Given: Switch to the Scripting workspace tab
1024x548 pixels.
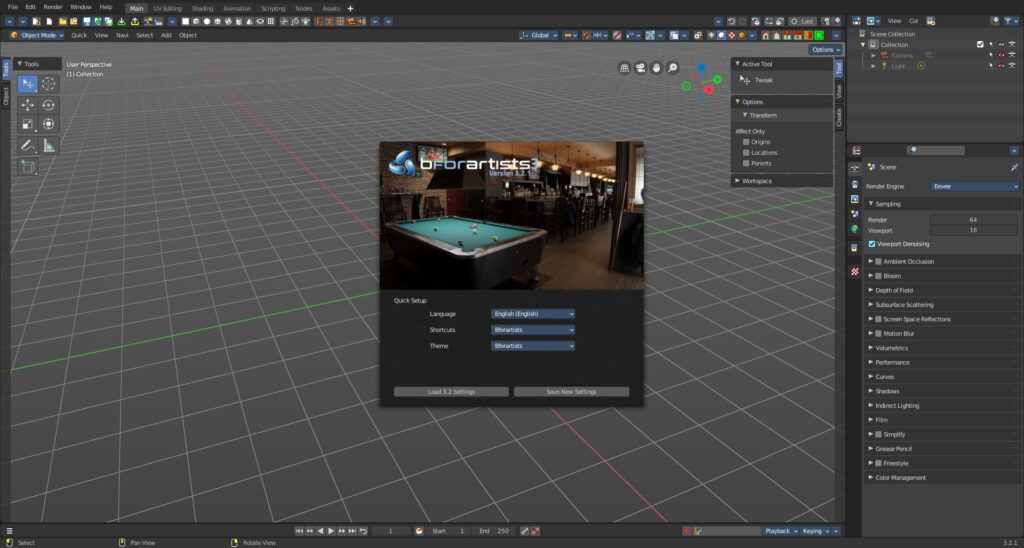Looking at the screenshot, I should (273, 8).
